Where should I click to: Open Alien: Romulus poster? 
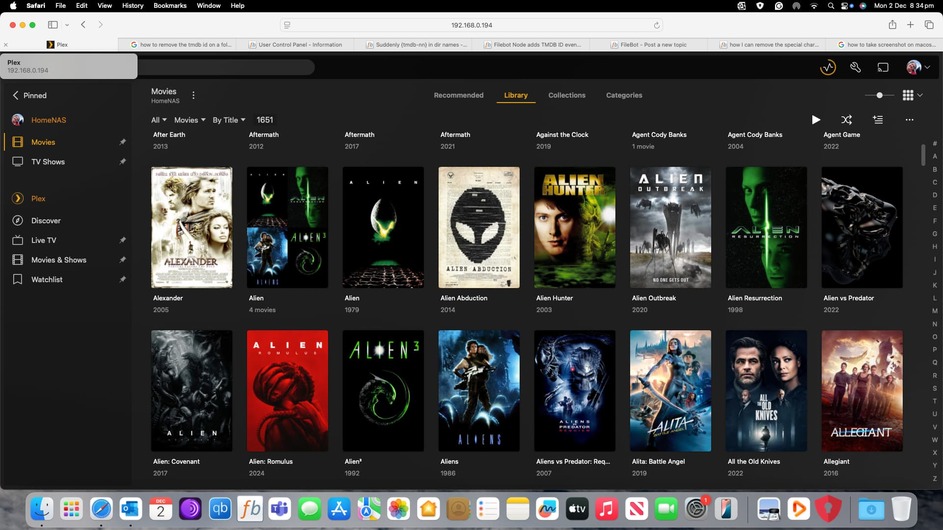(x=287, y=390)
